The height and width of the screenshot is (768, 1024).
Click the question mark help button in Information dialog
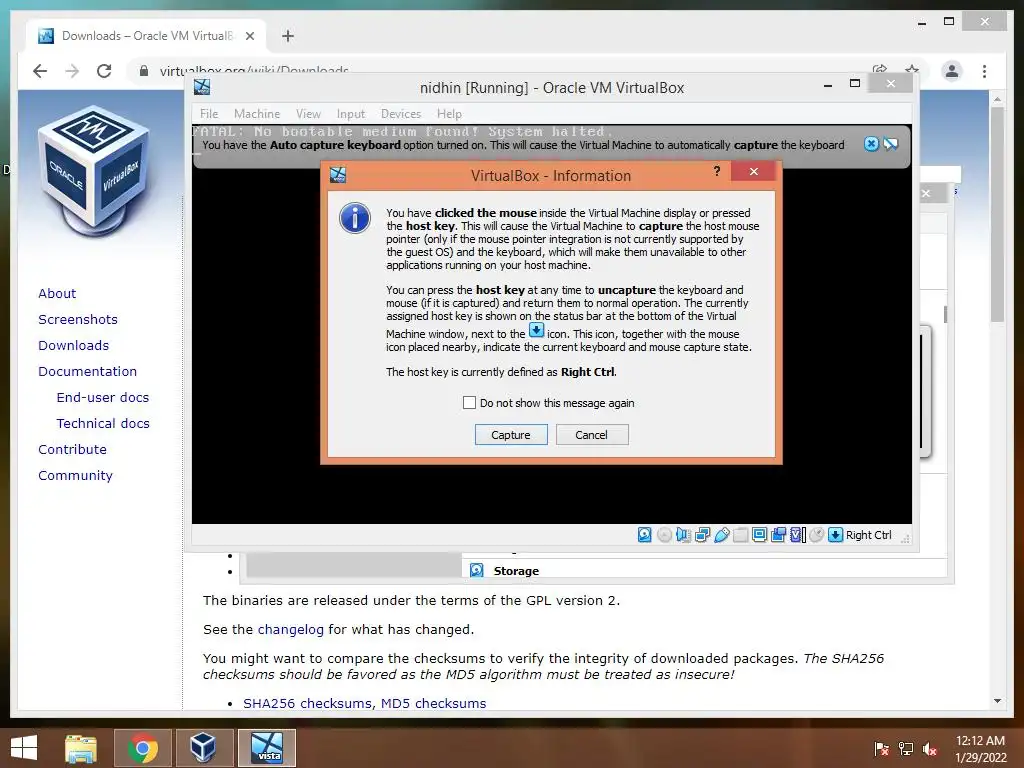coord(717,171)
